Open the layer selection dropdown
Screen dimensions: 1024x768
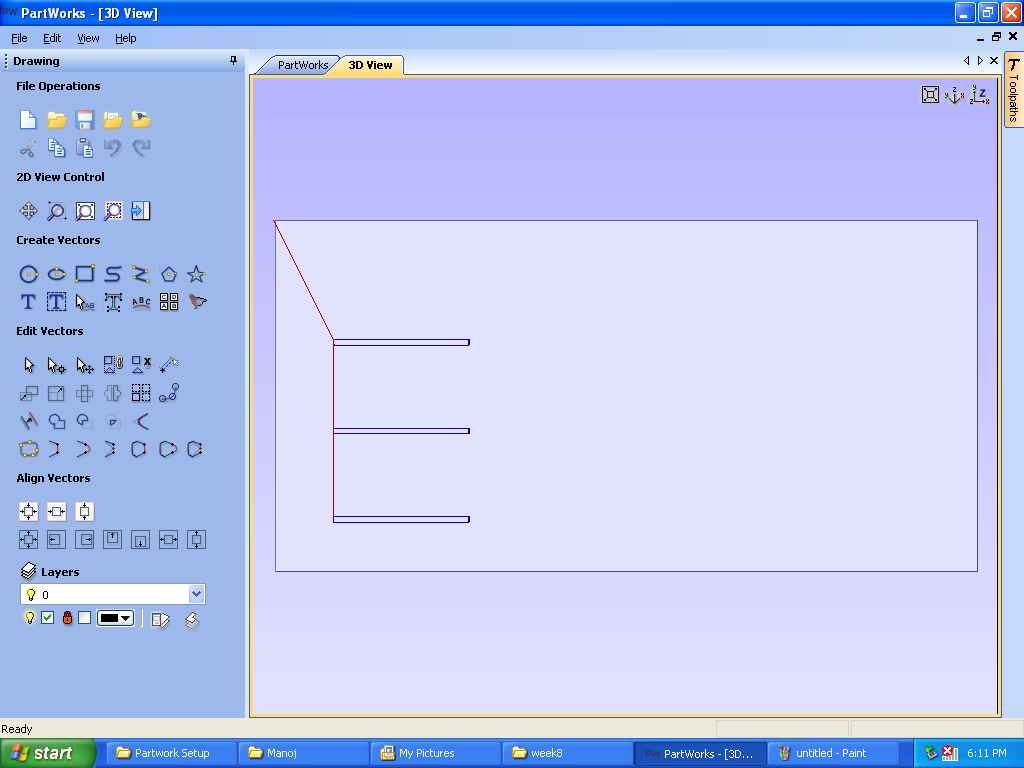[197, 594]
